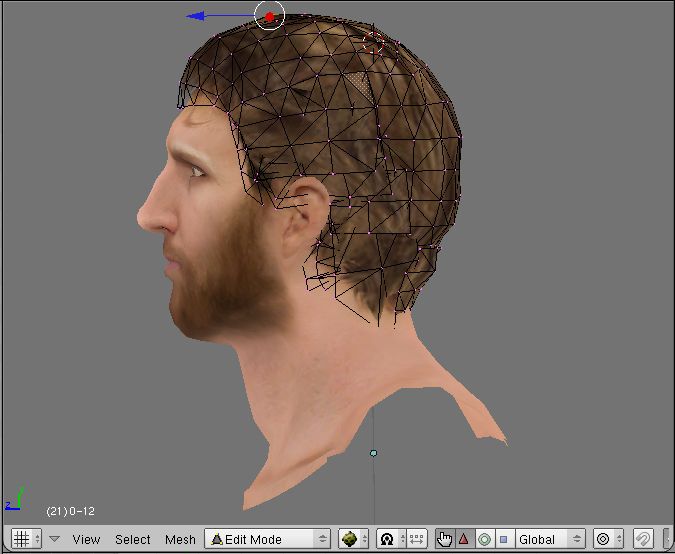Open the proportional editing selector
Screen dimensions: 675x554
pyautogui.click(x=607, y=539)
